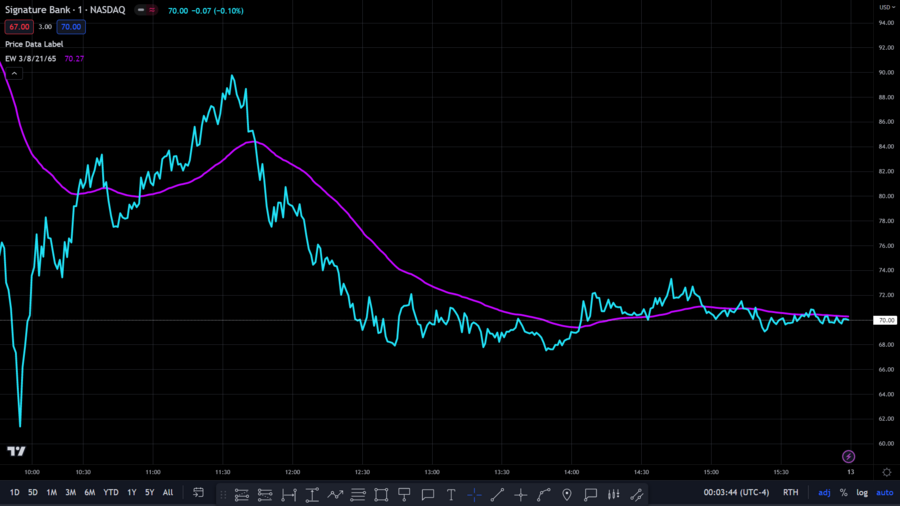Switch to 6M date range
The width and height of the screenshot is (900, 506).
(x=90, y=493)
